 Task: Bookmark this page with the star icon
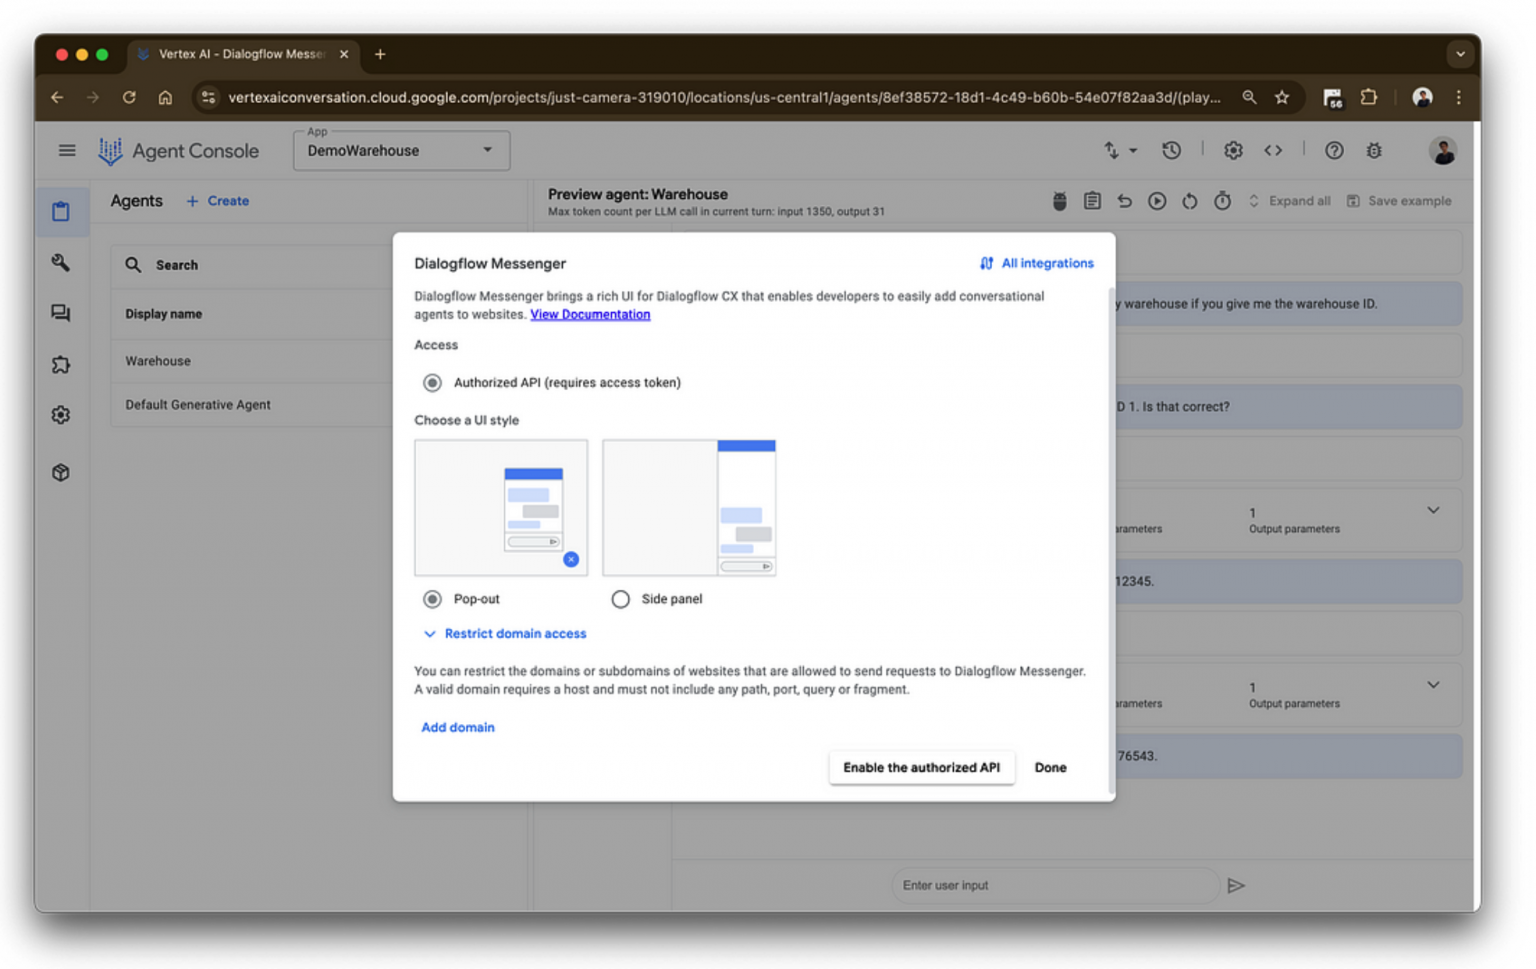tap(1282, 97)
